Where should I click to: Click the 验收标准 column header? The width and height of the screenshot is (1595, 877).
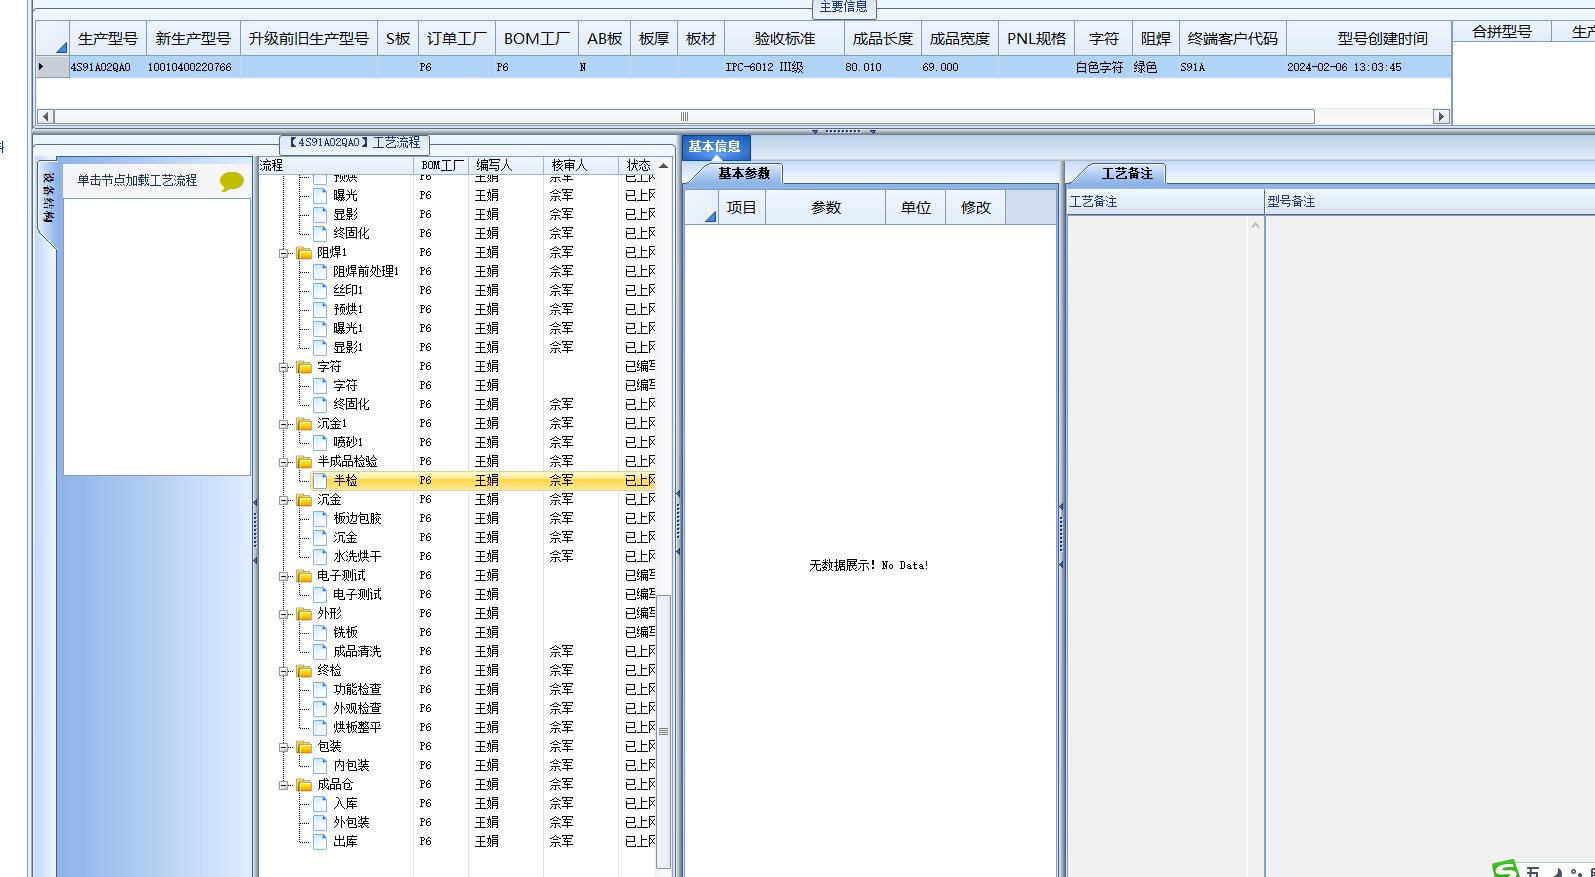pos(785,39)
